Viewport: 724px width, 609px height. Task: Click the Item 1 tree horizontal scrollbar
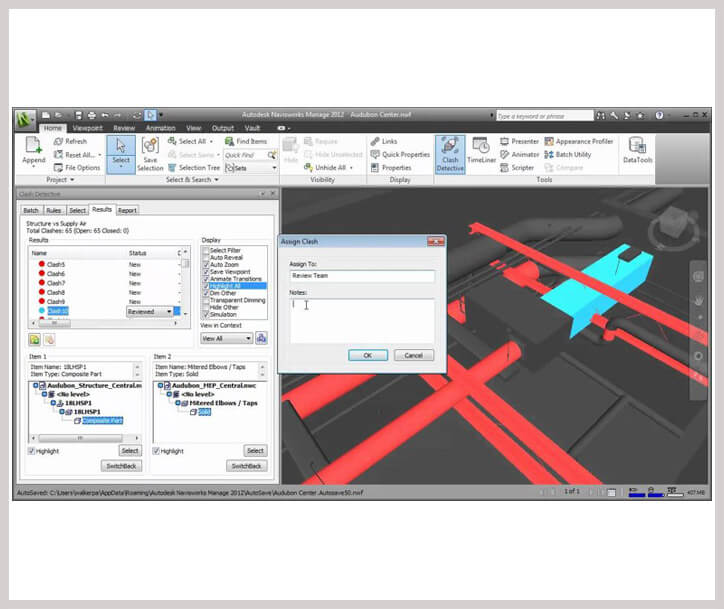click(84, 437)
